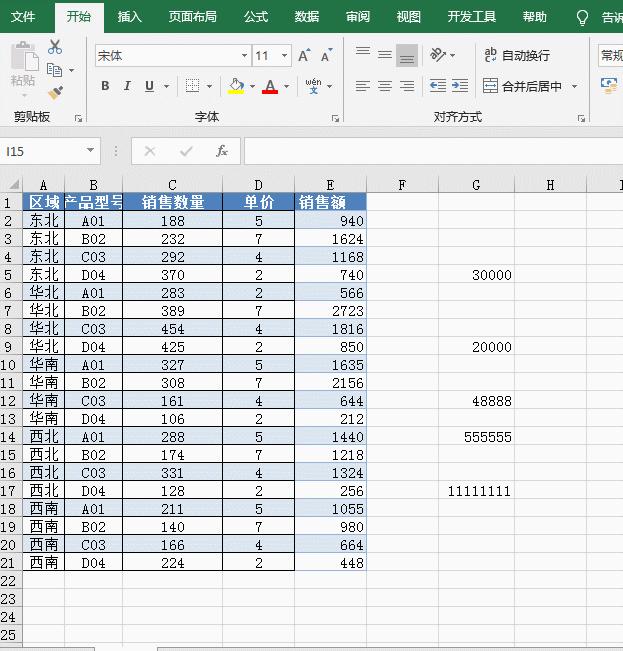Click the accounting number format icon

pyautogui.click(x=608, y=86)
